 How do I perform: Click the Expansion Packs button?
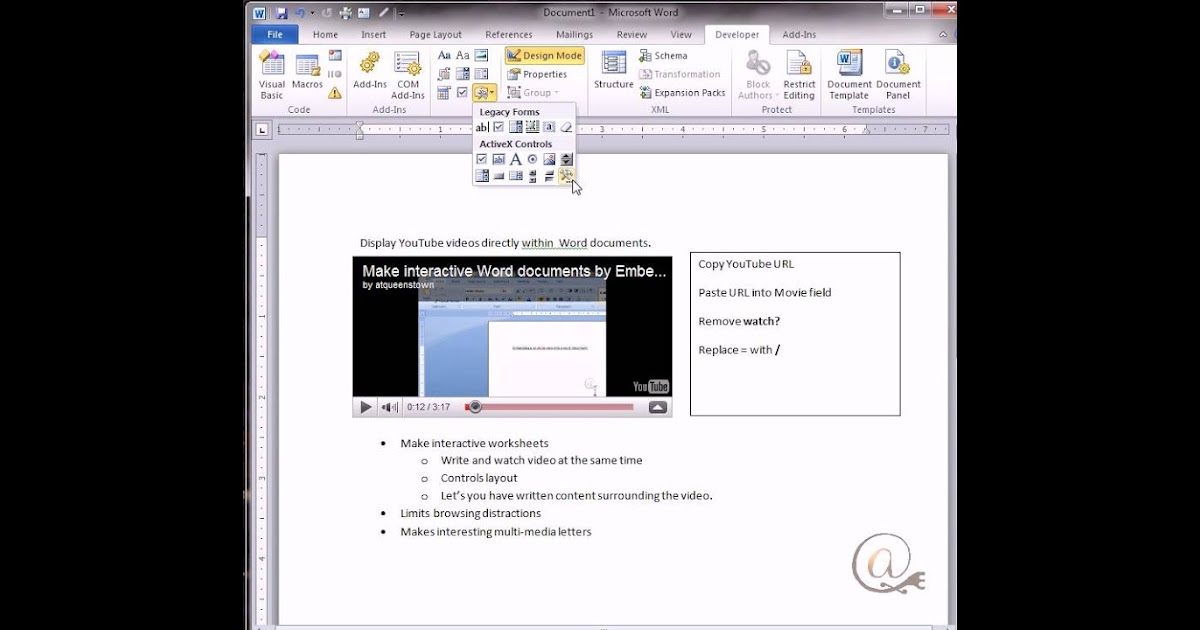pos(682,93)
